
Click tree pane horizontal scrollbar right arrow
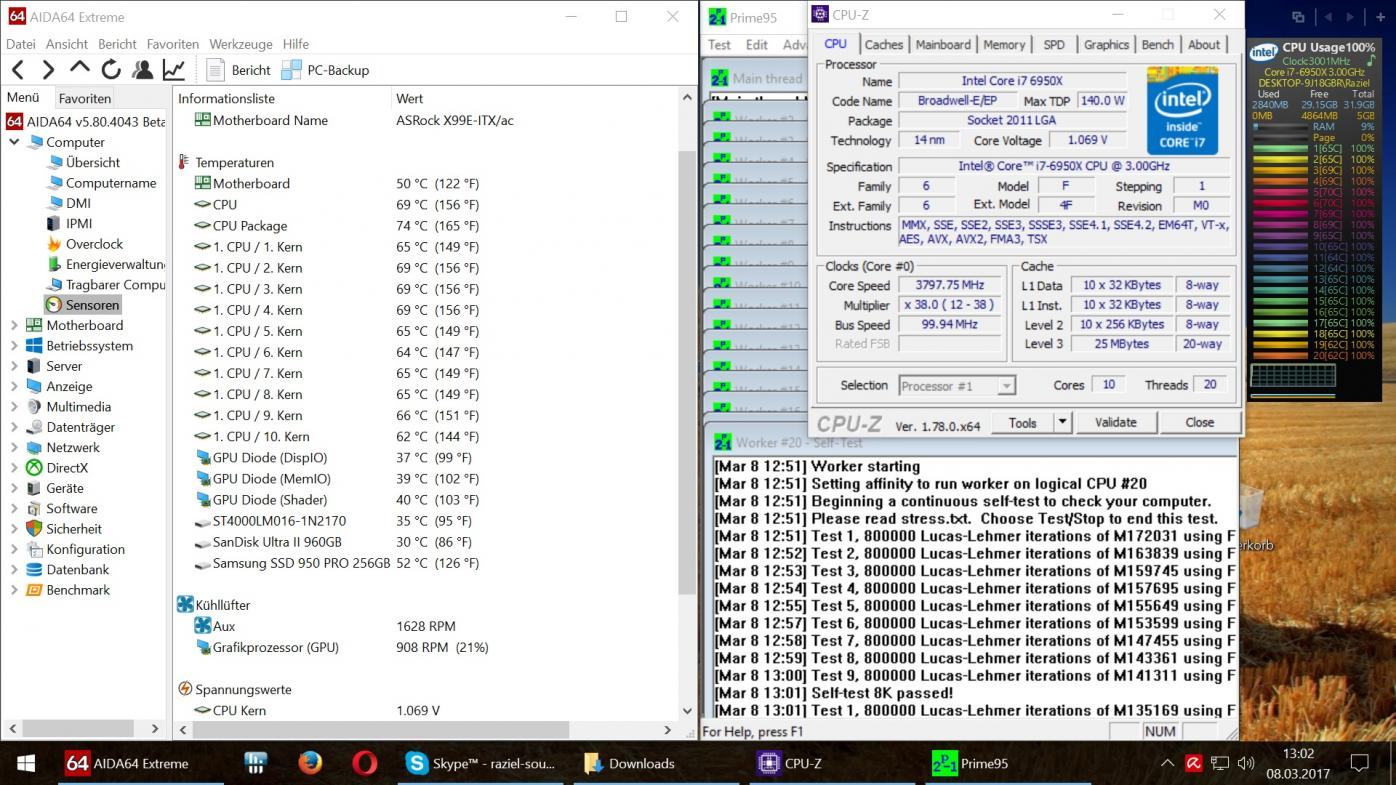click(x=155, y=728)
